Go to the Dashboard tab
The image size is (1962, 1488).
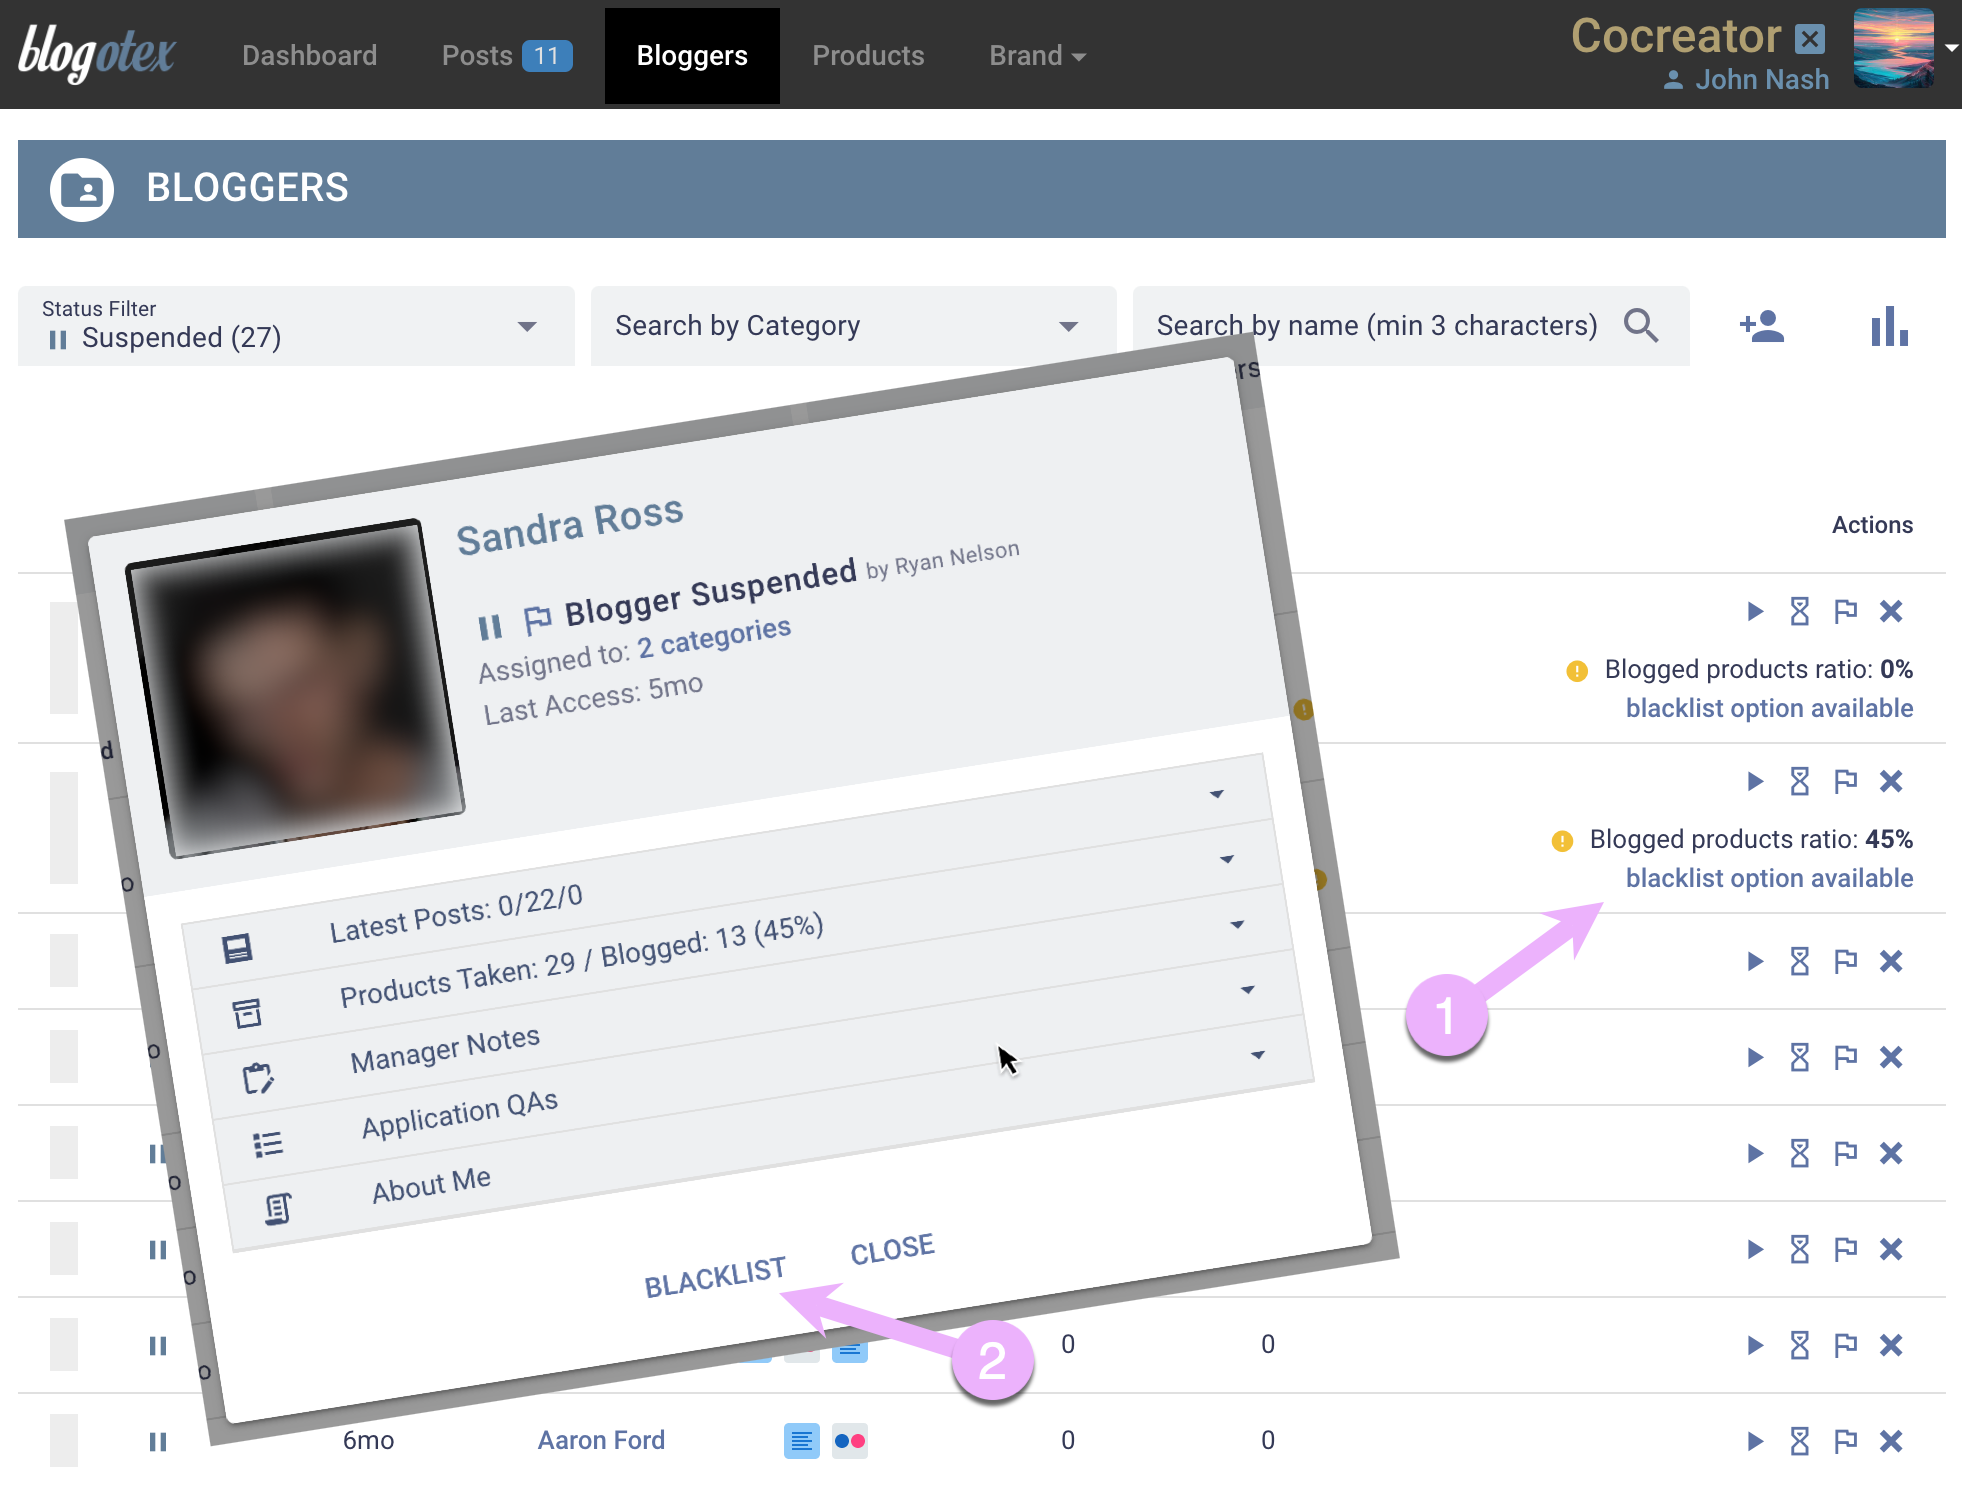point(309,55)
